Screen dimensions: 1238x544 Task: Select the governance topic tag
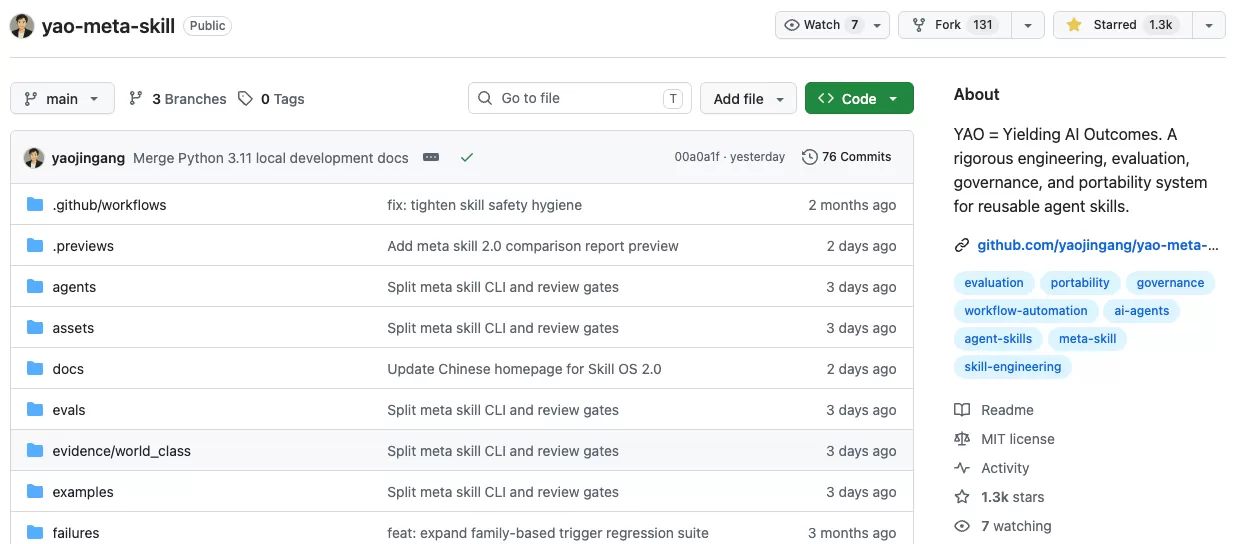(1170, 283)
